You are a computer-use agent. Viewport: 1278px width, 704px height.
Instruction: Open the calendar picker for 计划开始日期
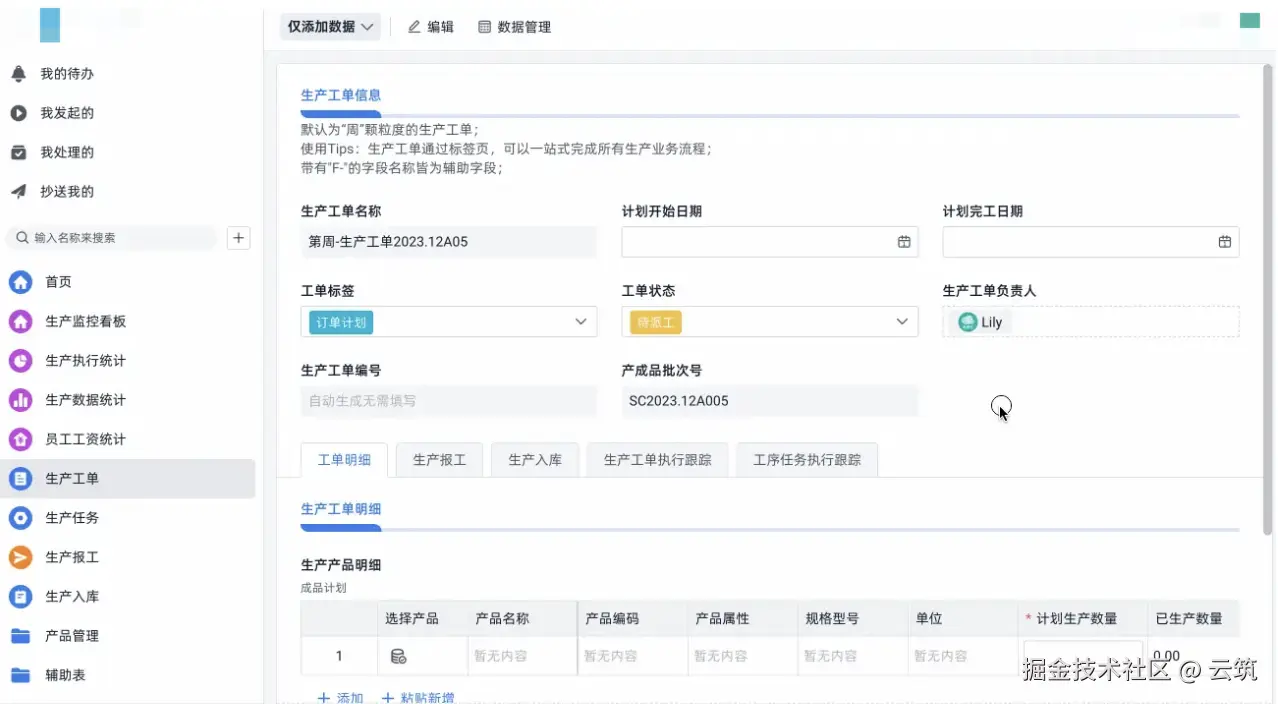click(903, 241)
